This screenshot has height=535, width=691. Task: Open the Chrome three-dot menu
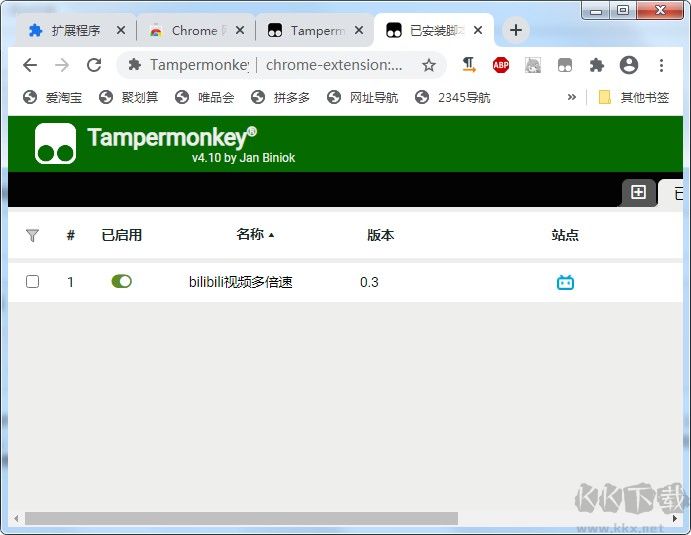661,65
